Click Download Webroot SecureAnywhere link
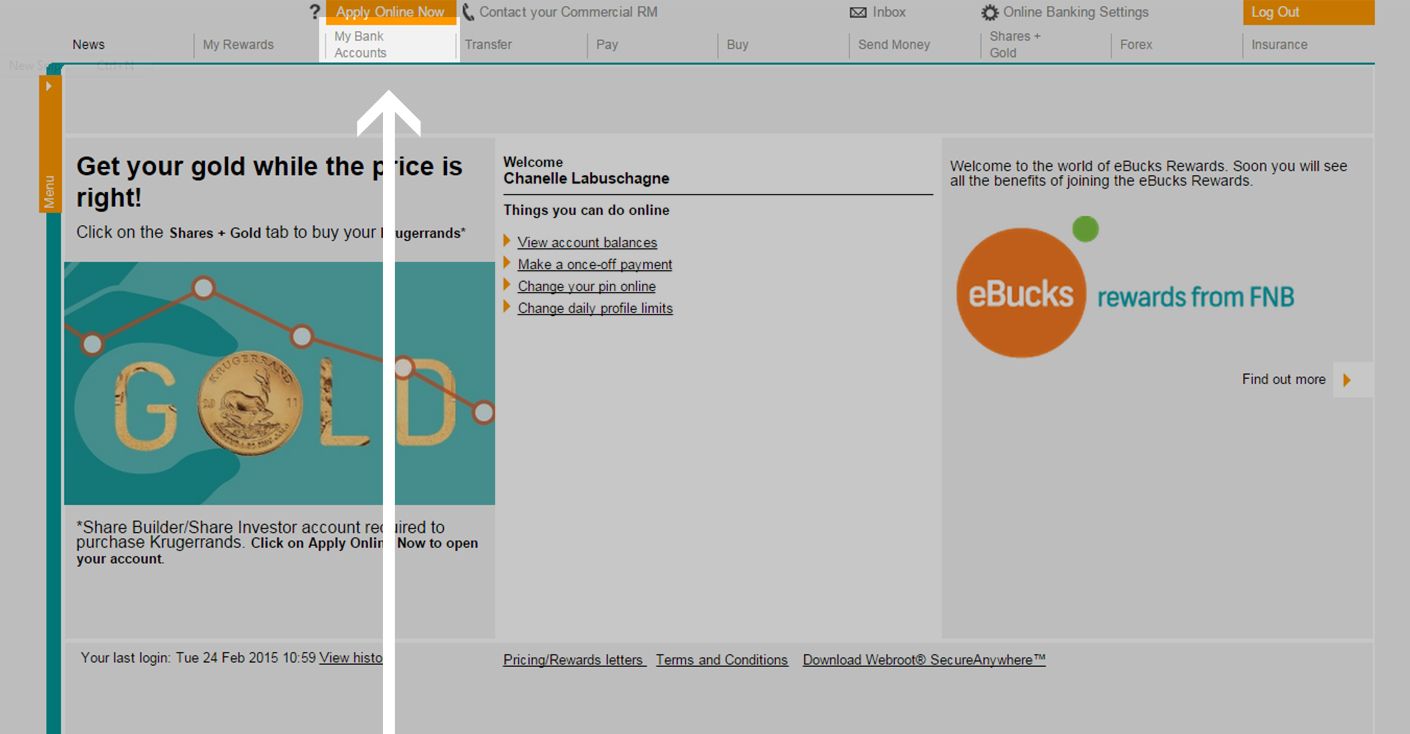The width and height of the screenshot is (1410, 734). [923, 660]
